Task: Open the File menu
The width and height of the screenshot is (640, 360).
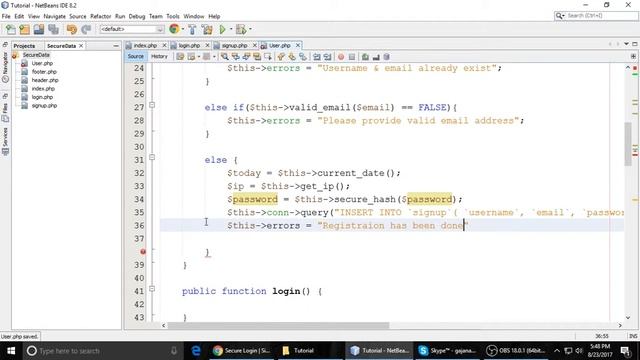Action: pyautogui.click(x=6, y=16)
